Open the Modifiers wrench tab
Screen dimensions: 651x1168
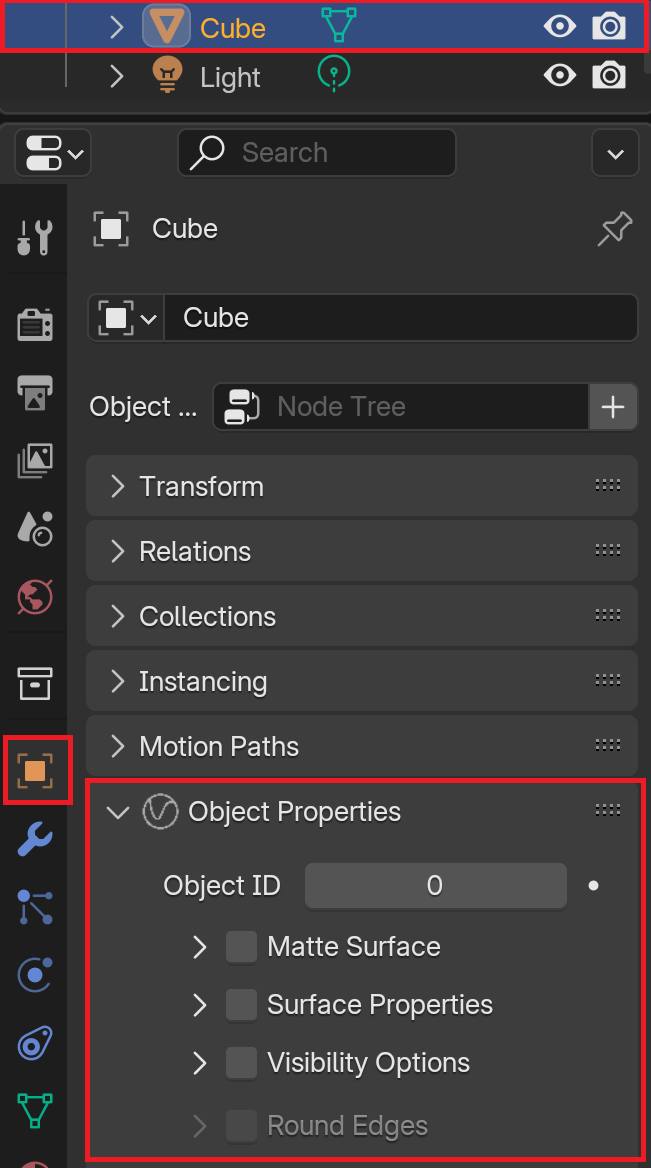coord(34,839)
